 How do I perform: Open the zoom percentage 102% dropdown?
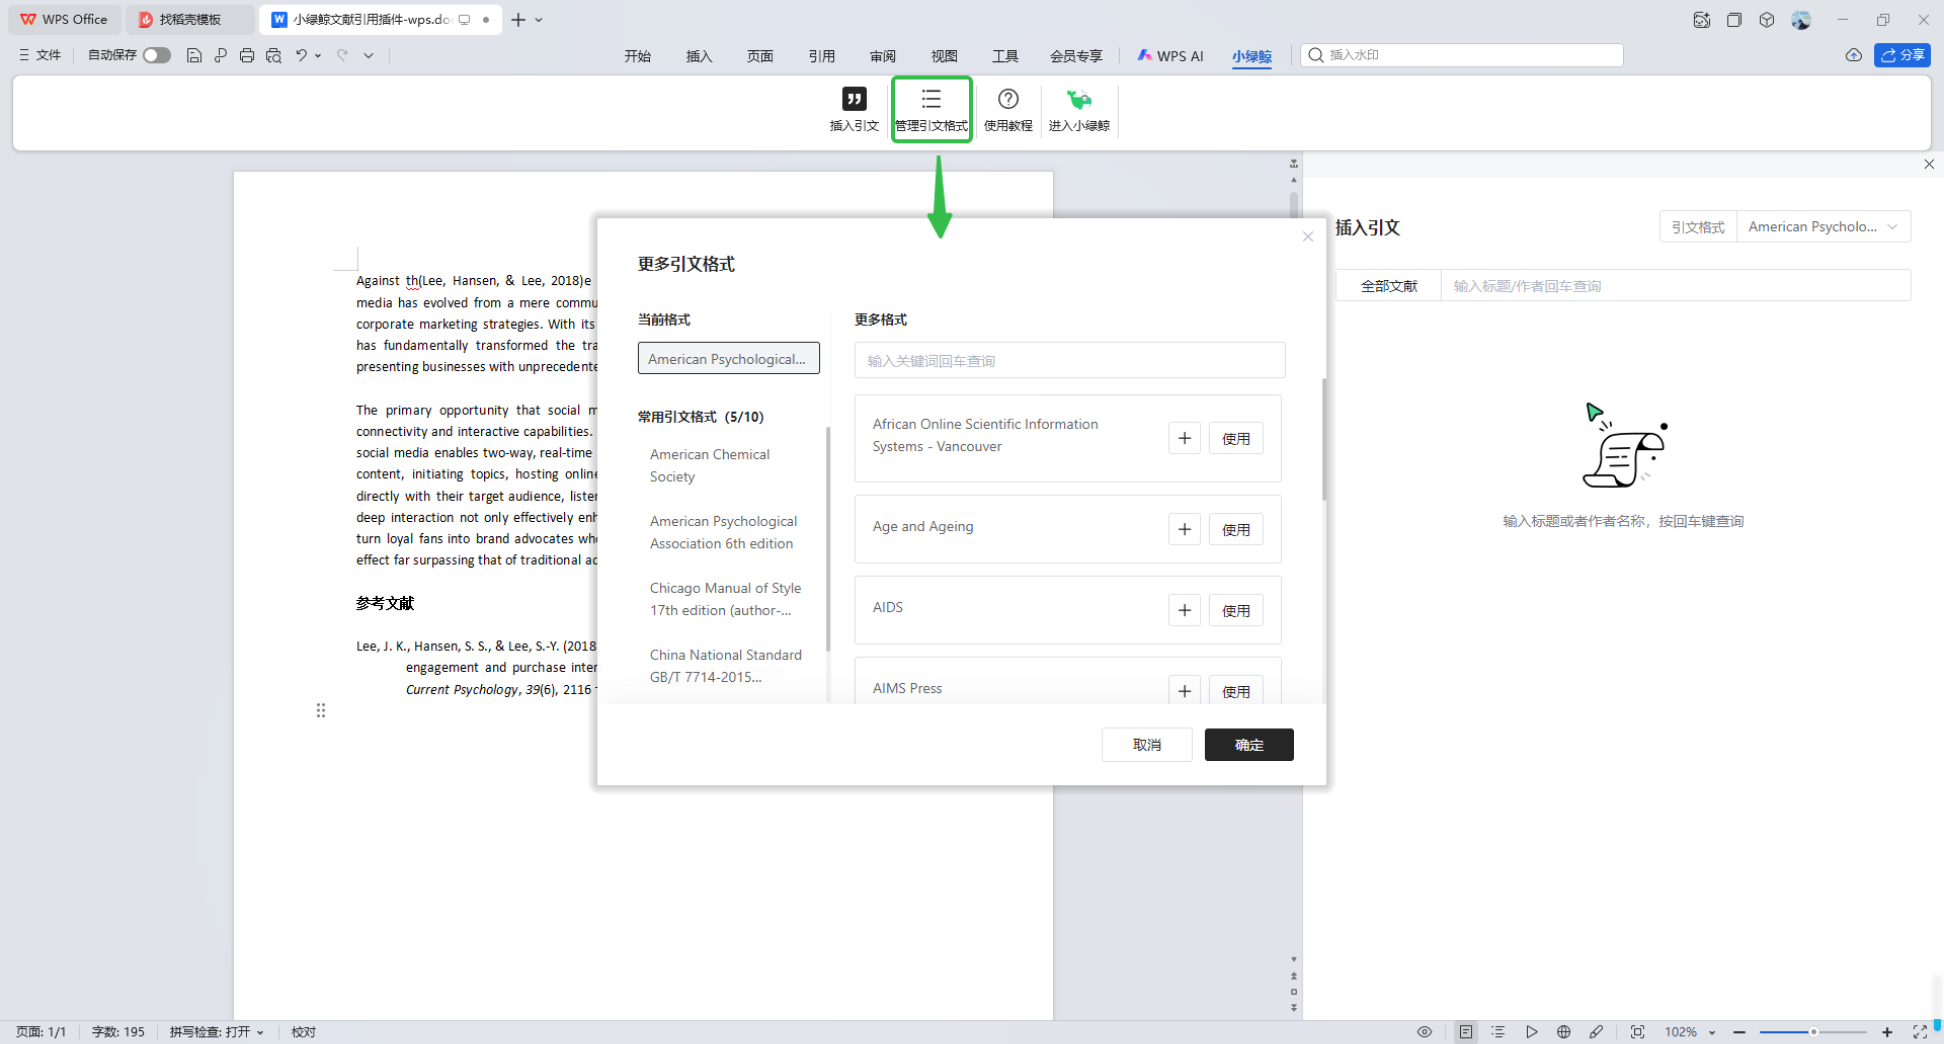point(1690,1032)
